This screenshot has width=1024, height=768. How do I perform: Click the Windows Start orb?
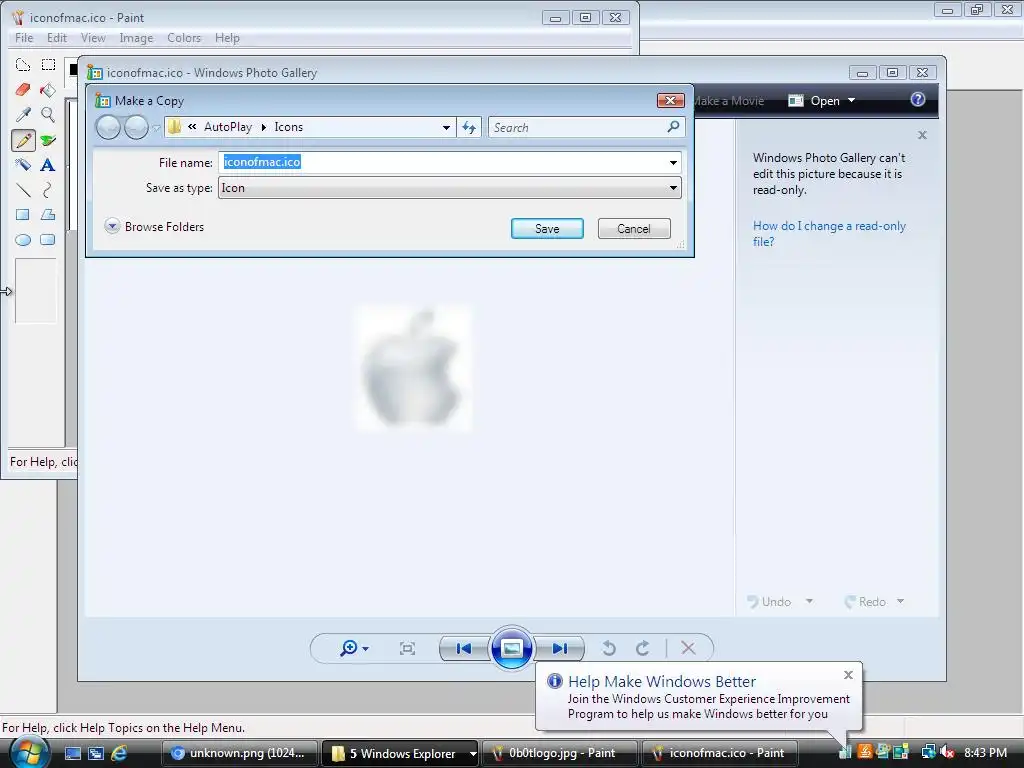coord(29,752)
